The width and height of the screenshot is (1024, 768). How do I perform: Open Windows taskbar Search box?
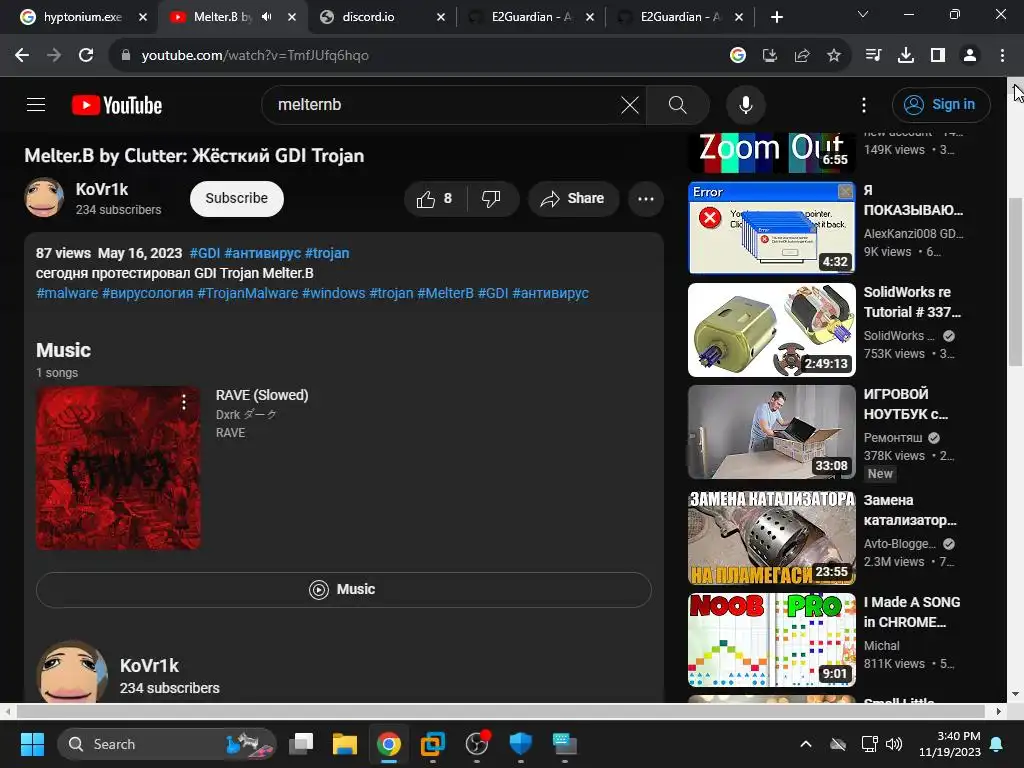[167, 744]
